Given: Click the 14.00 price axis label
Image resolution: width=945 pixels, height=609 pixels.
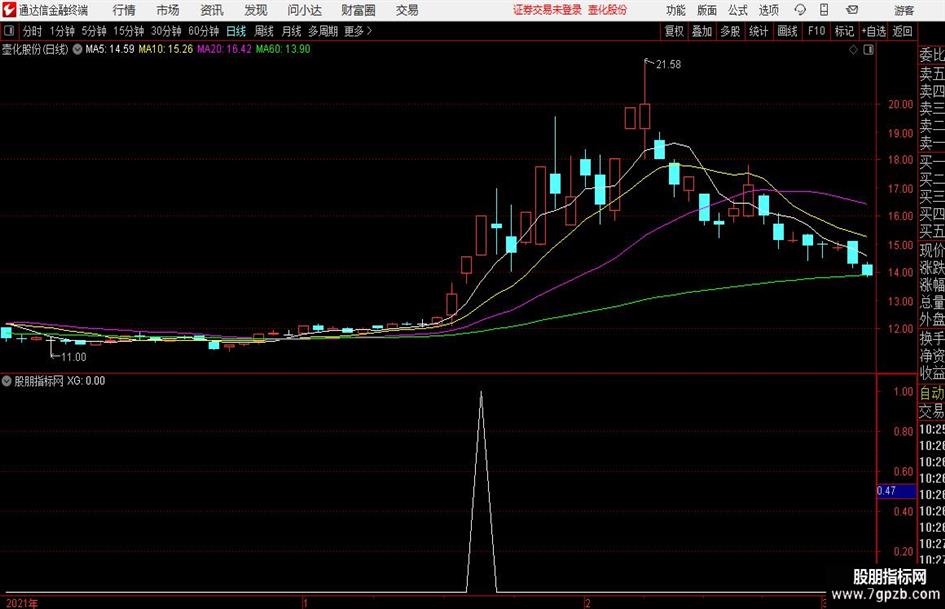Looking at the screenshot, I should [900, 273].
